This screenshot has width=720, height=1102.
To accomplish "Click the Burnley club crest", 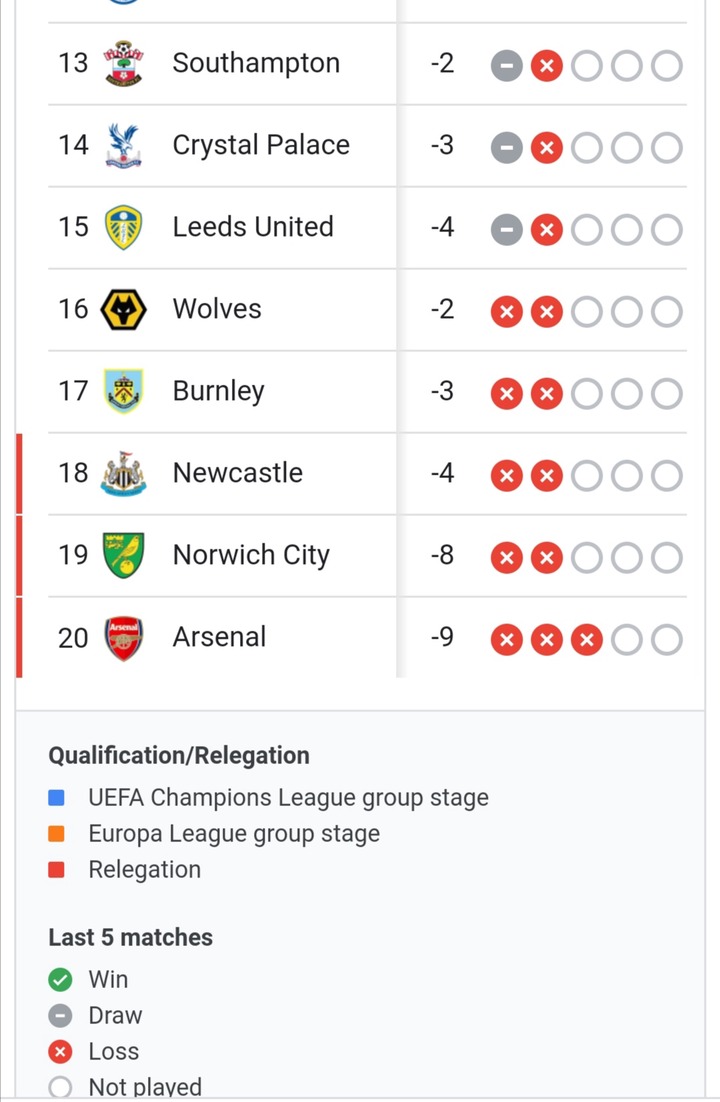I will coord(124,391).
